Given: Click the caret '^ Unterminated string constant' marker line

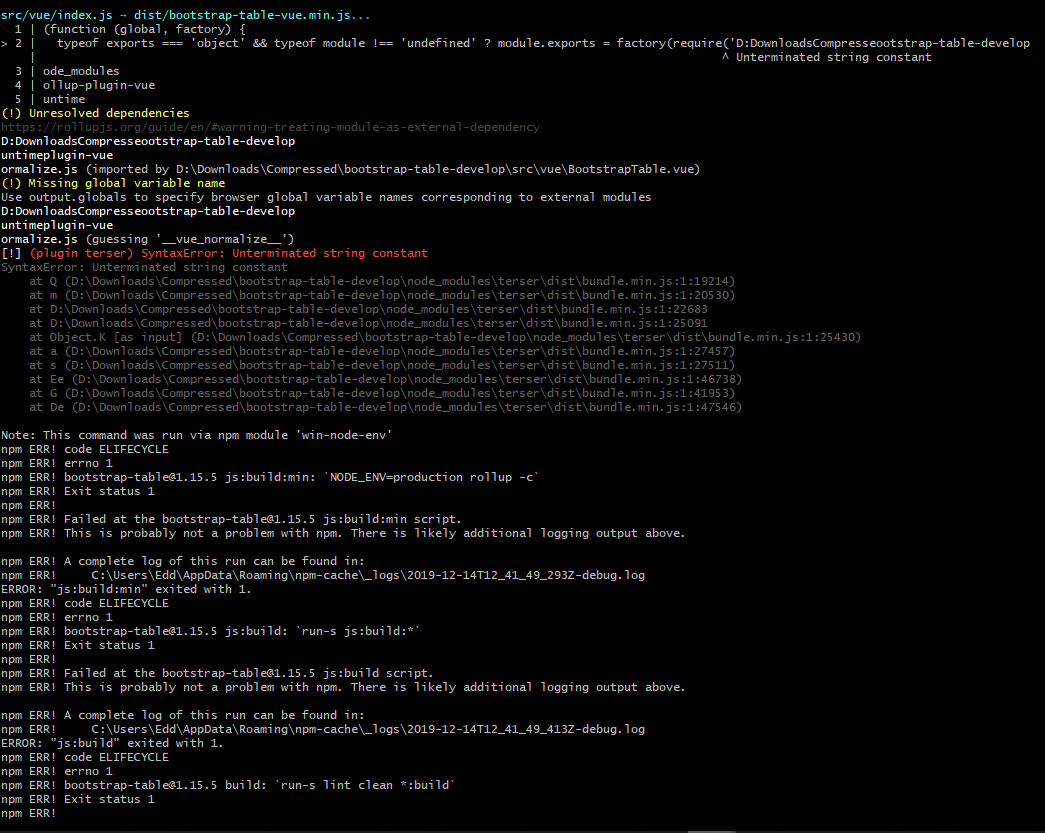Looking at the screenshot, I should point(826,57).
